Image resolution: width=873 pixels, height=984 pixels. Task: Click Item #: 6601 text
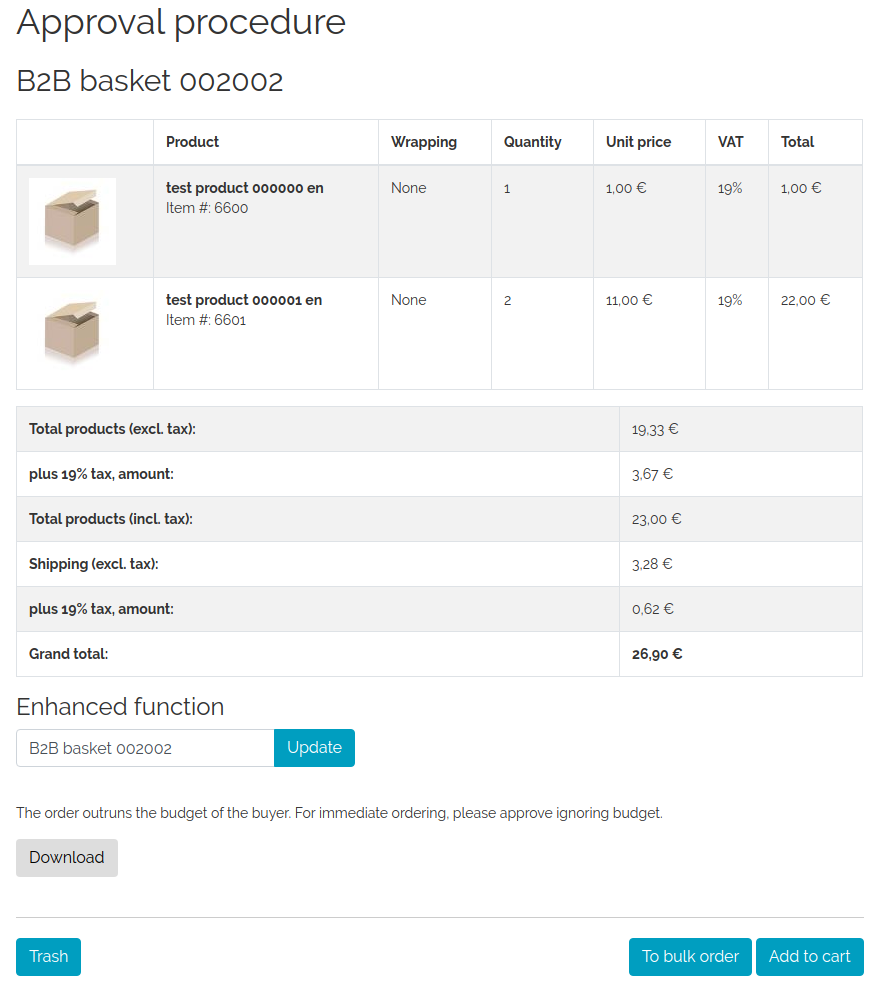pyautogui.click(x=206, y=320)
